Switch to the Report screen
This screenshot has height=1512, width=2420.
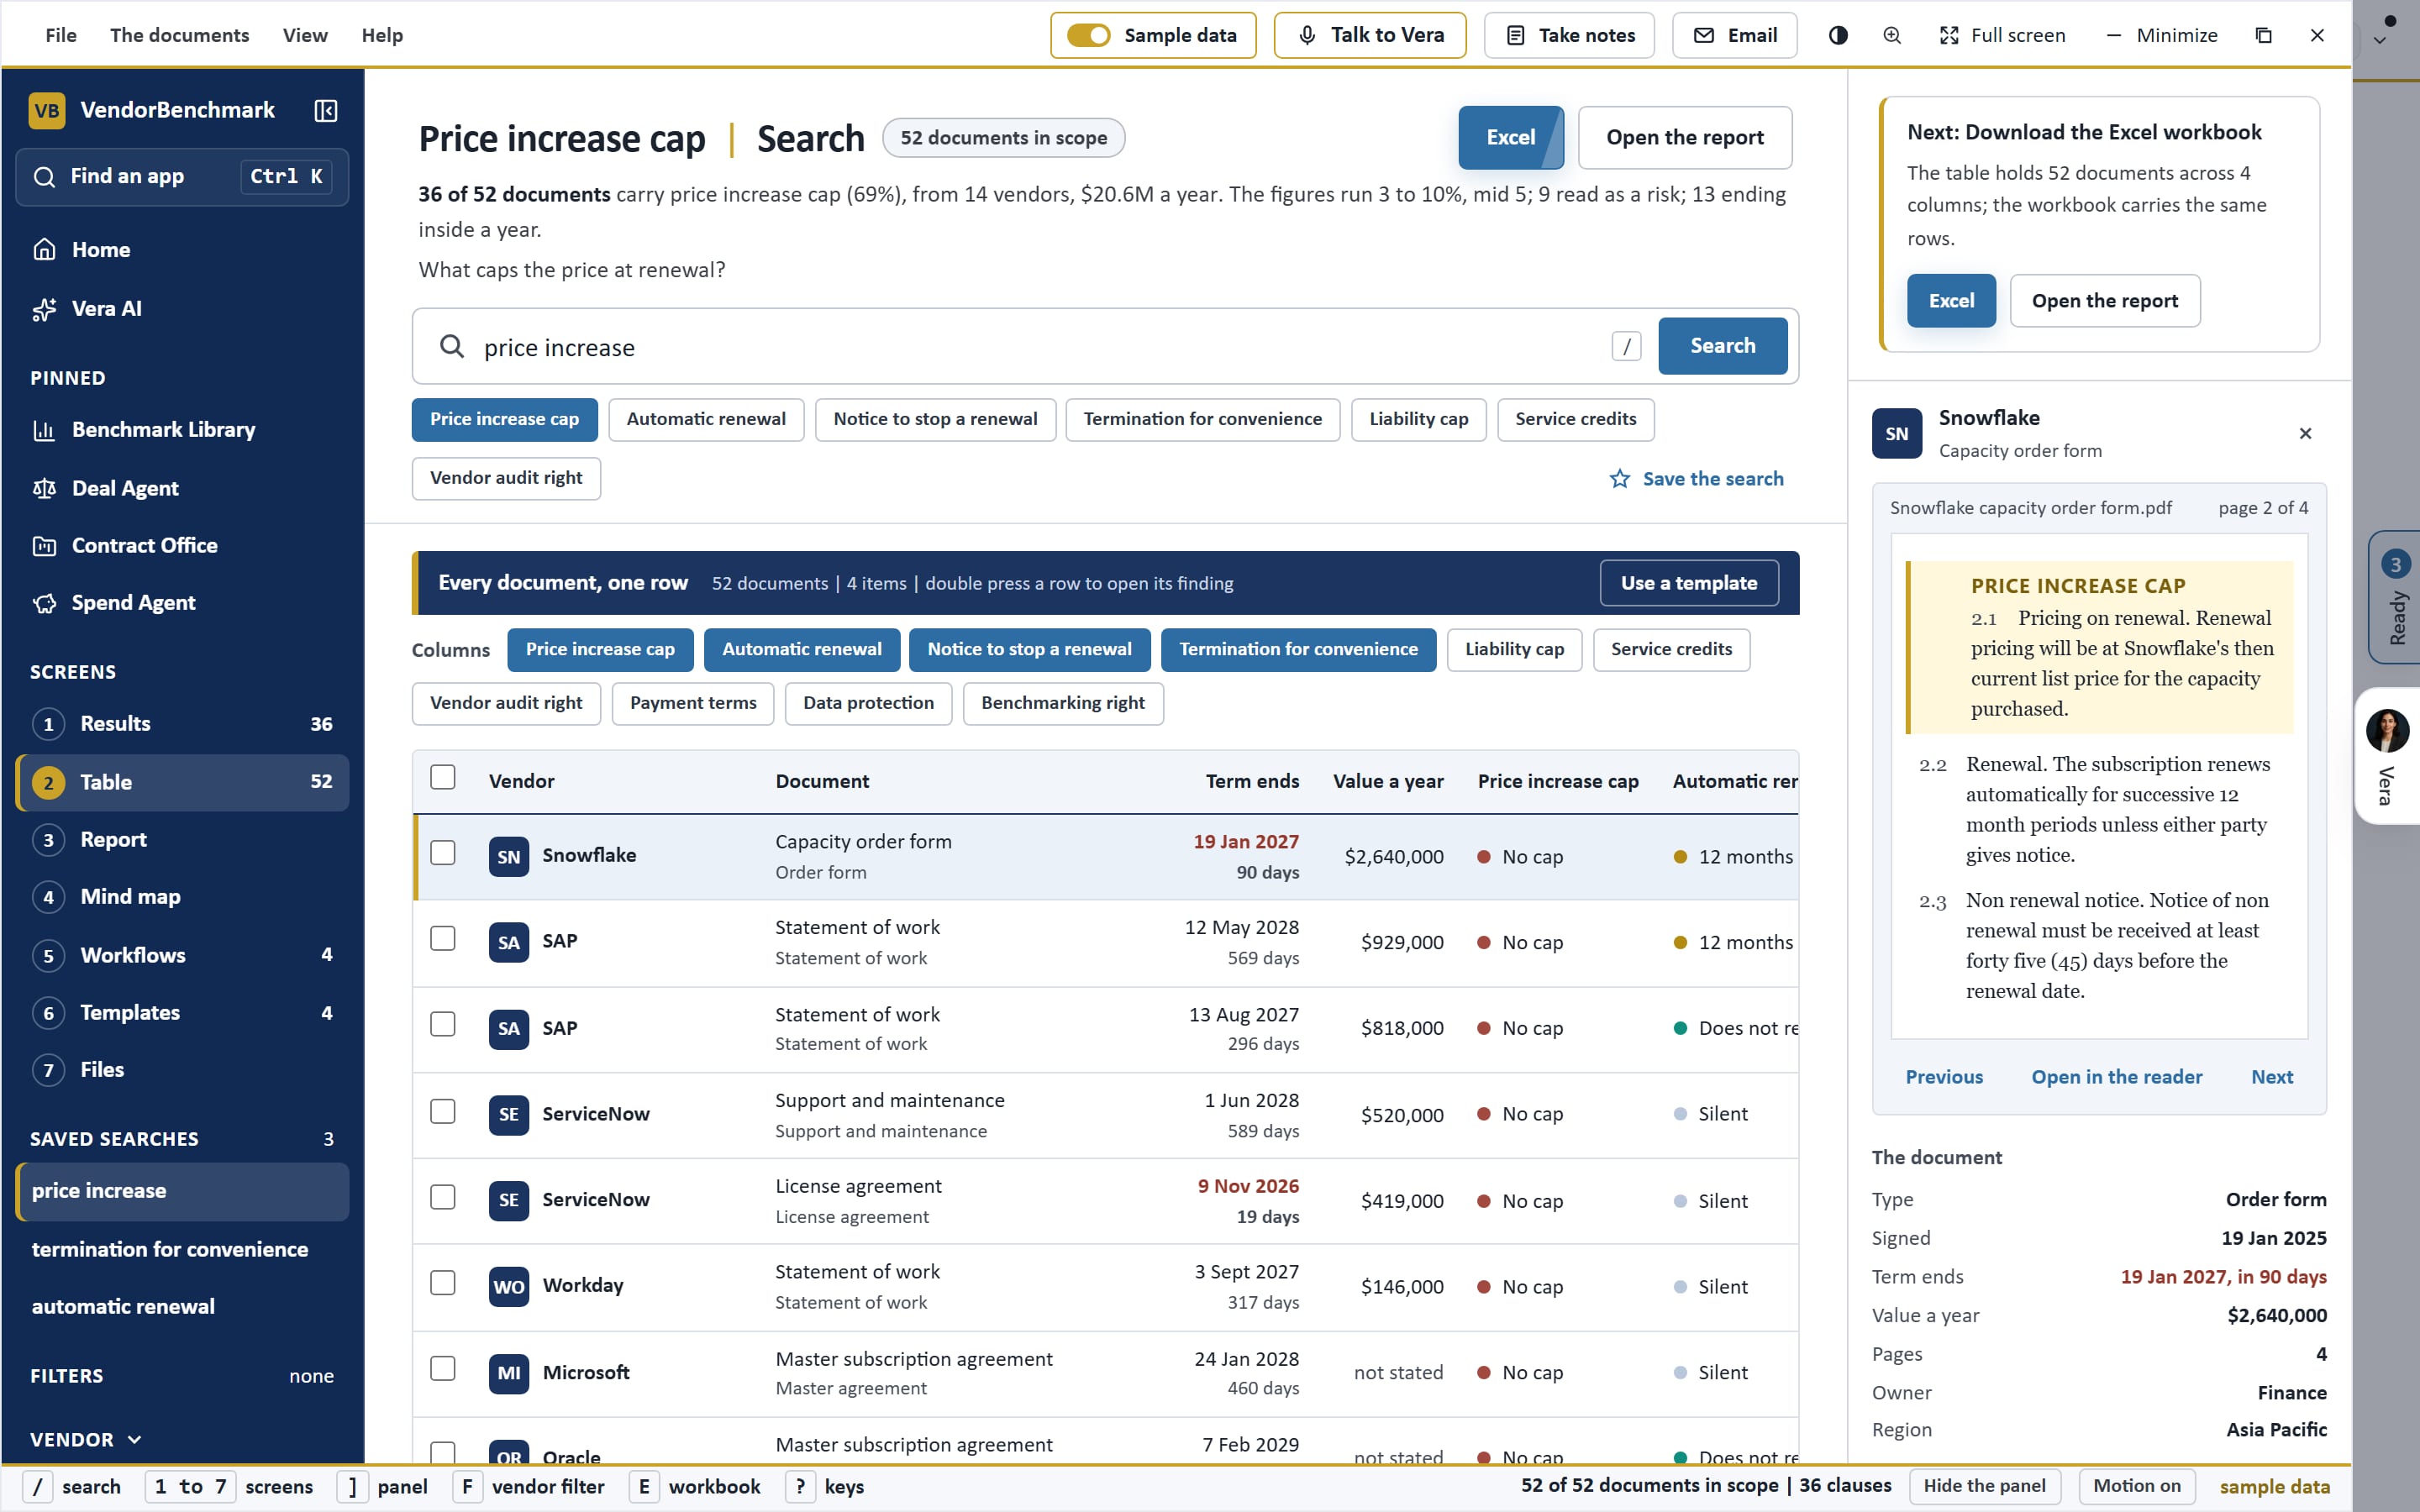(182, 840)
